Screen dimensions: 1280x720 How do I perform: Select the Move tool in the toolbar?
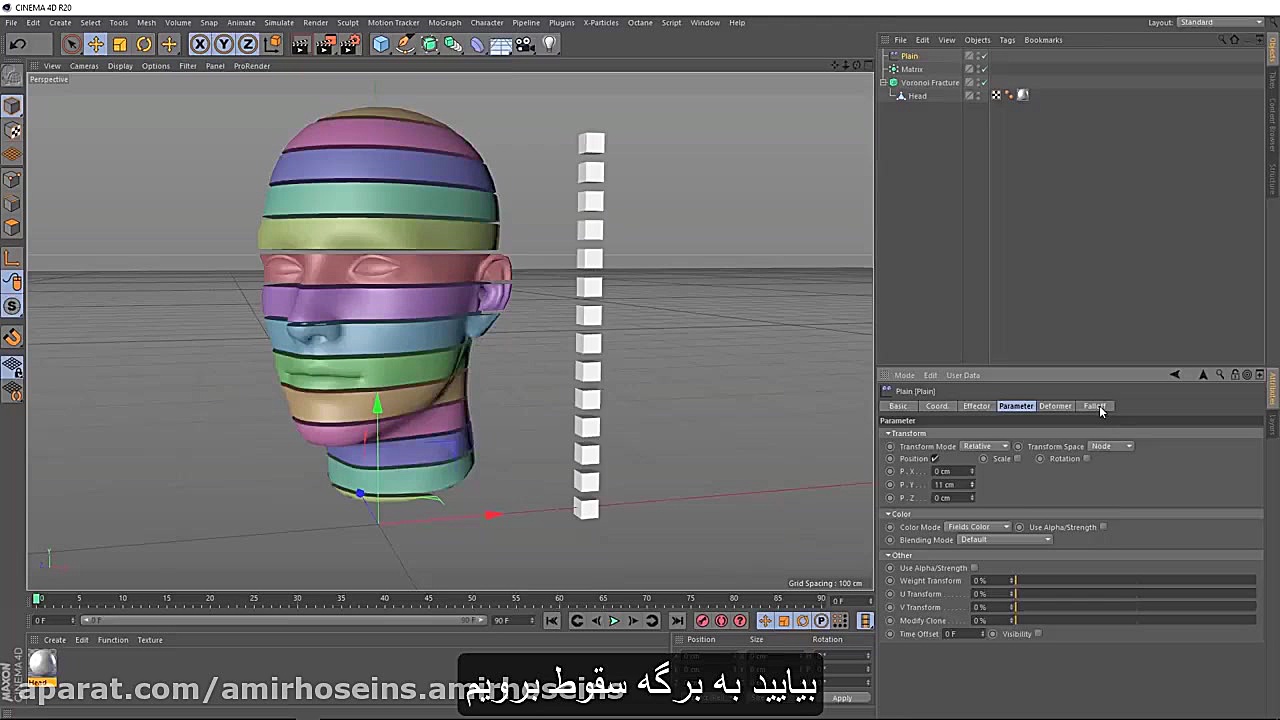pyautogui.click(x=95, y=43)
